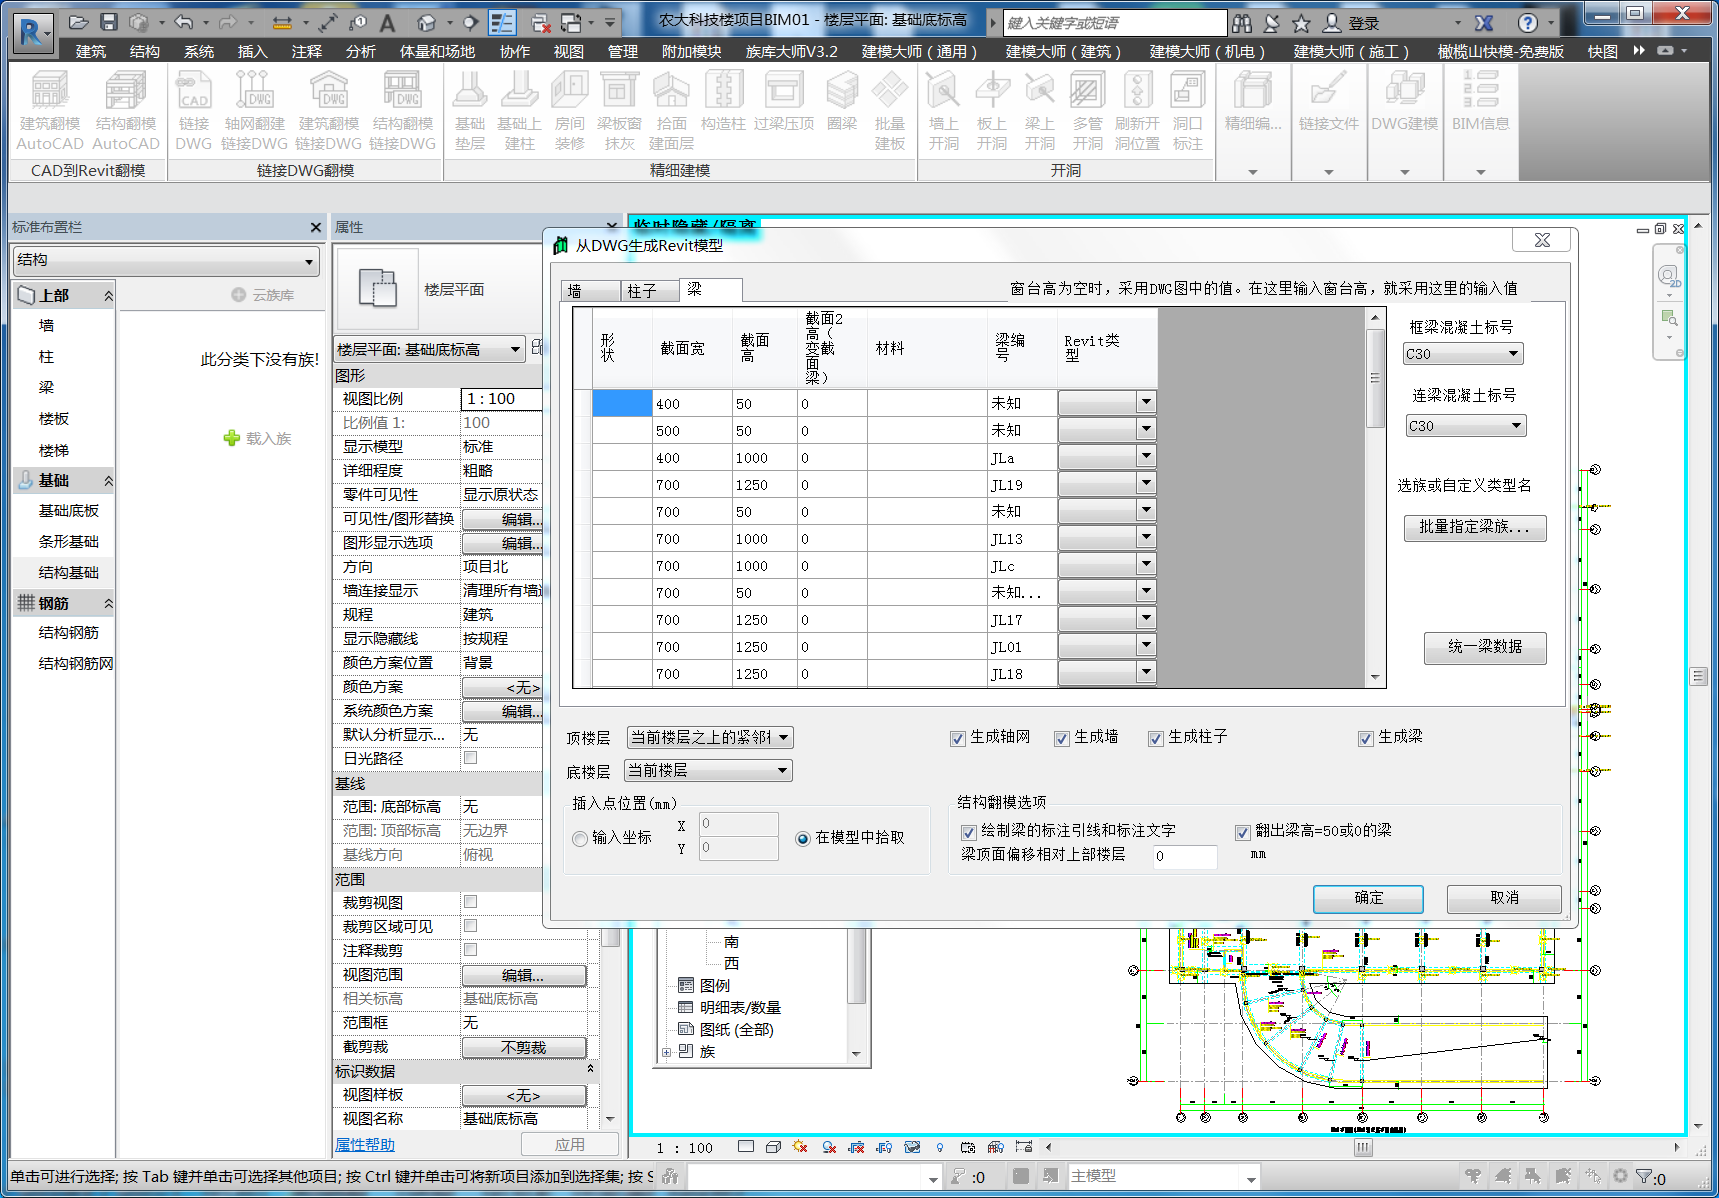Click 云族库 icon in family panel

point(238,295)
